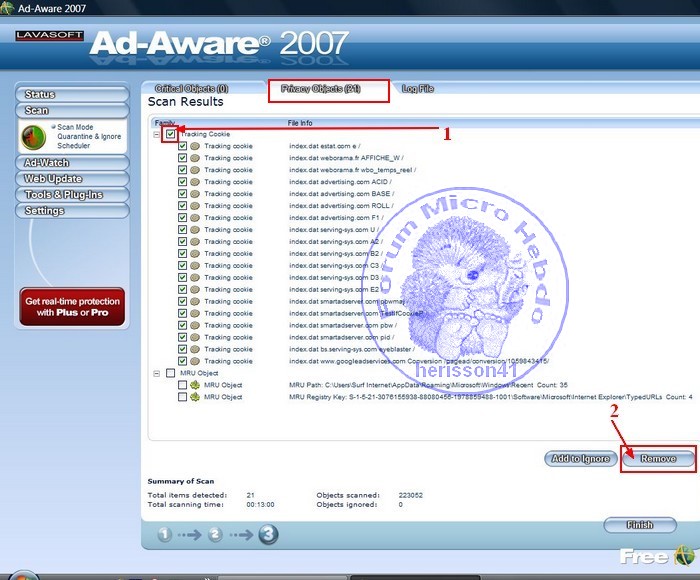Screen dimensions: 700x580
Task: Click cookie icon for bs.serving-sys.com eyeblaster row
Action: click(x=195, y=349)
